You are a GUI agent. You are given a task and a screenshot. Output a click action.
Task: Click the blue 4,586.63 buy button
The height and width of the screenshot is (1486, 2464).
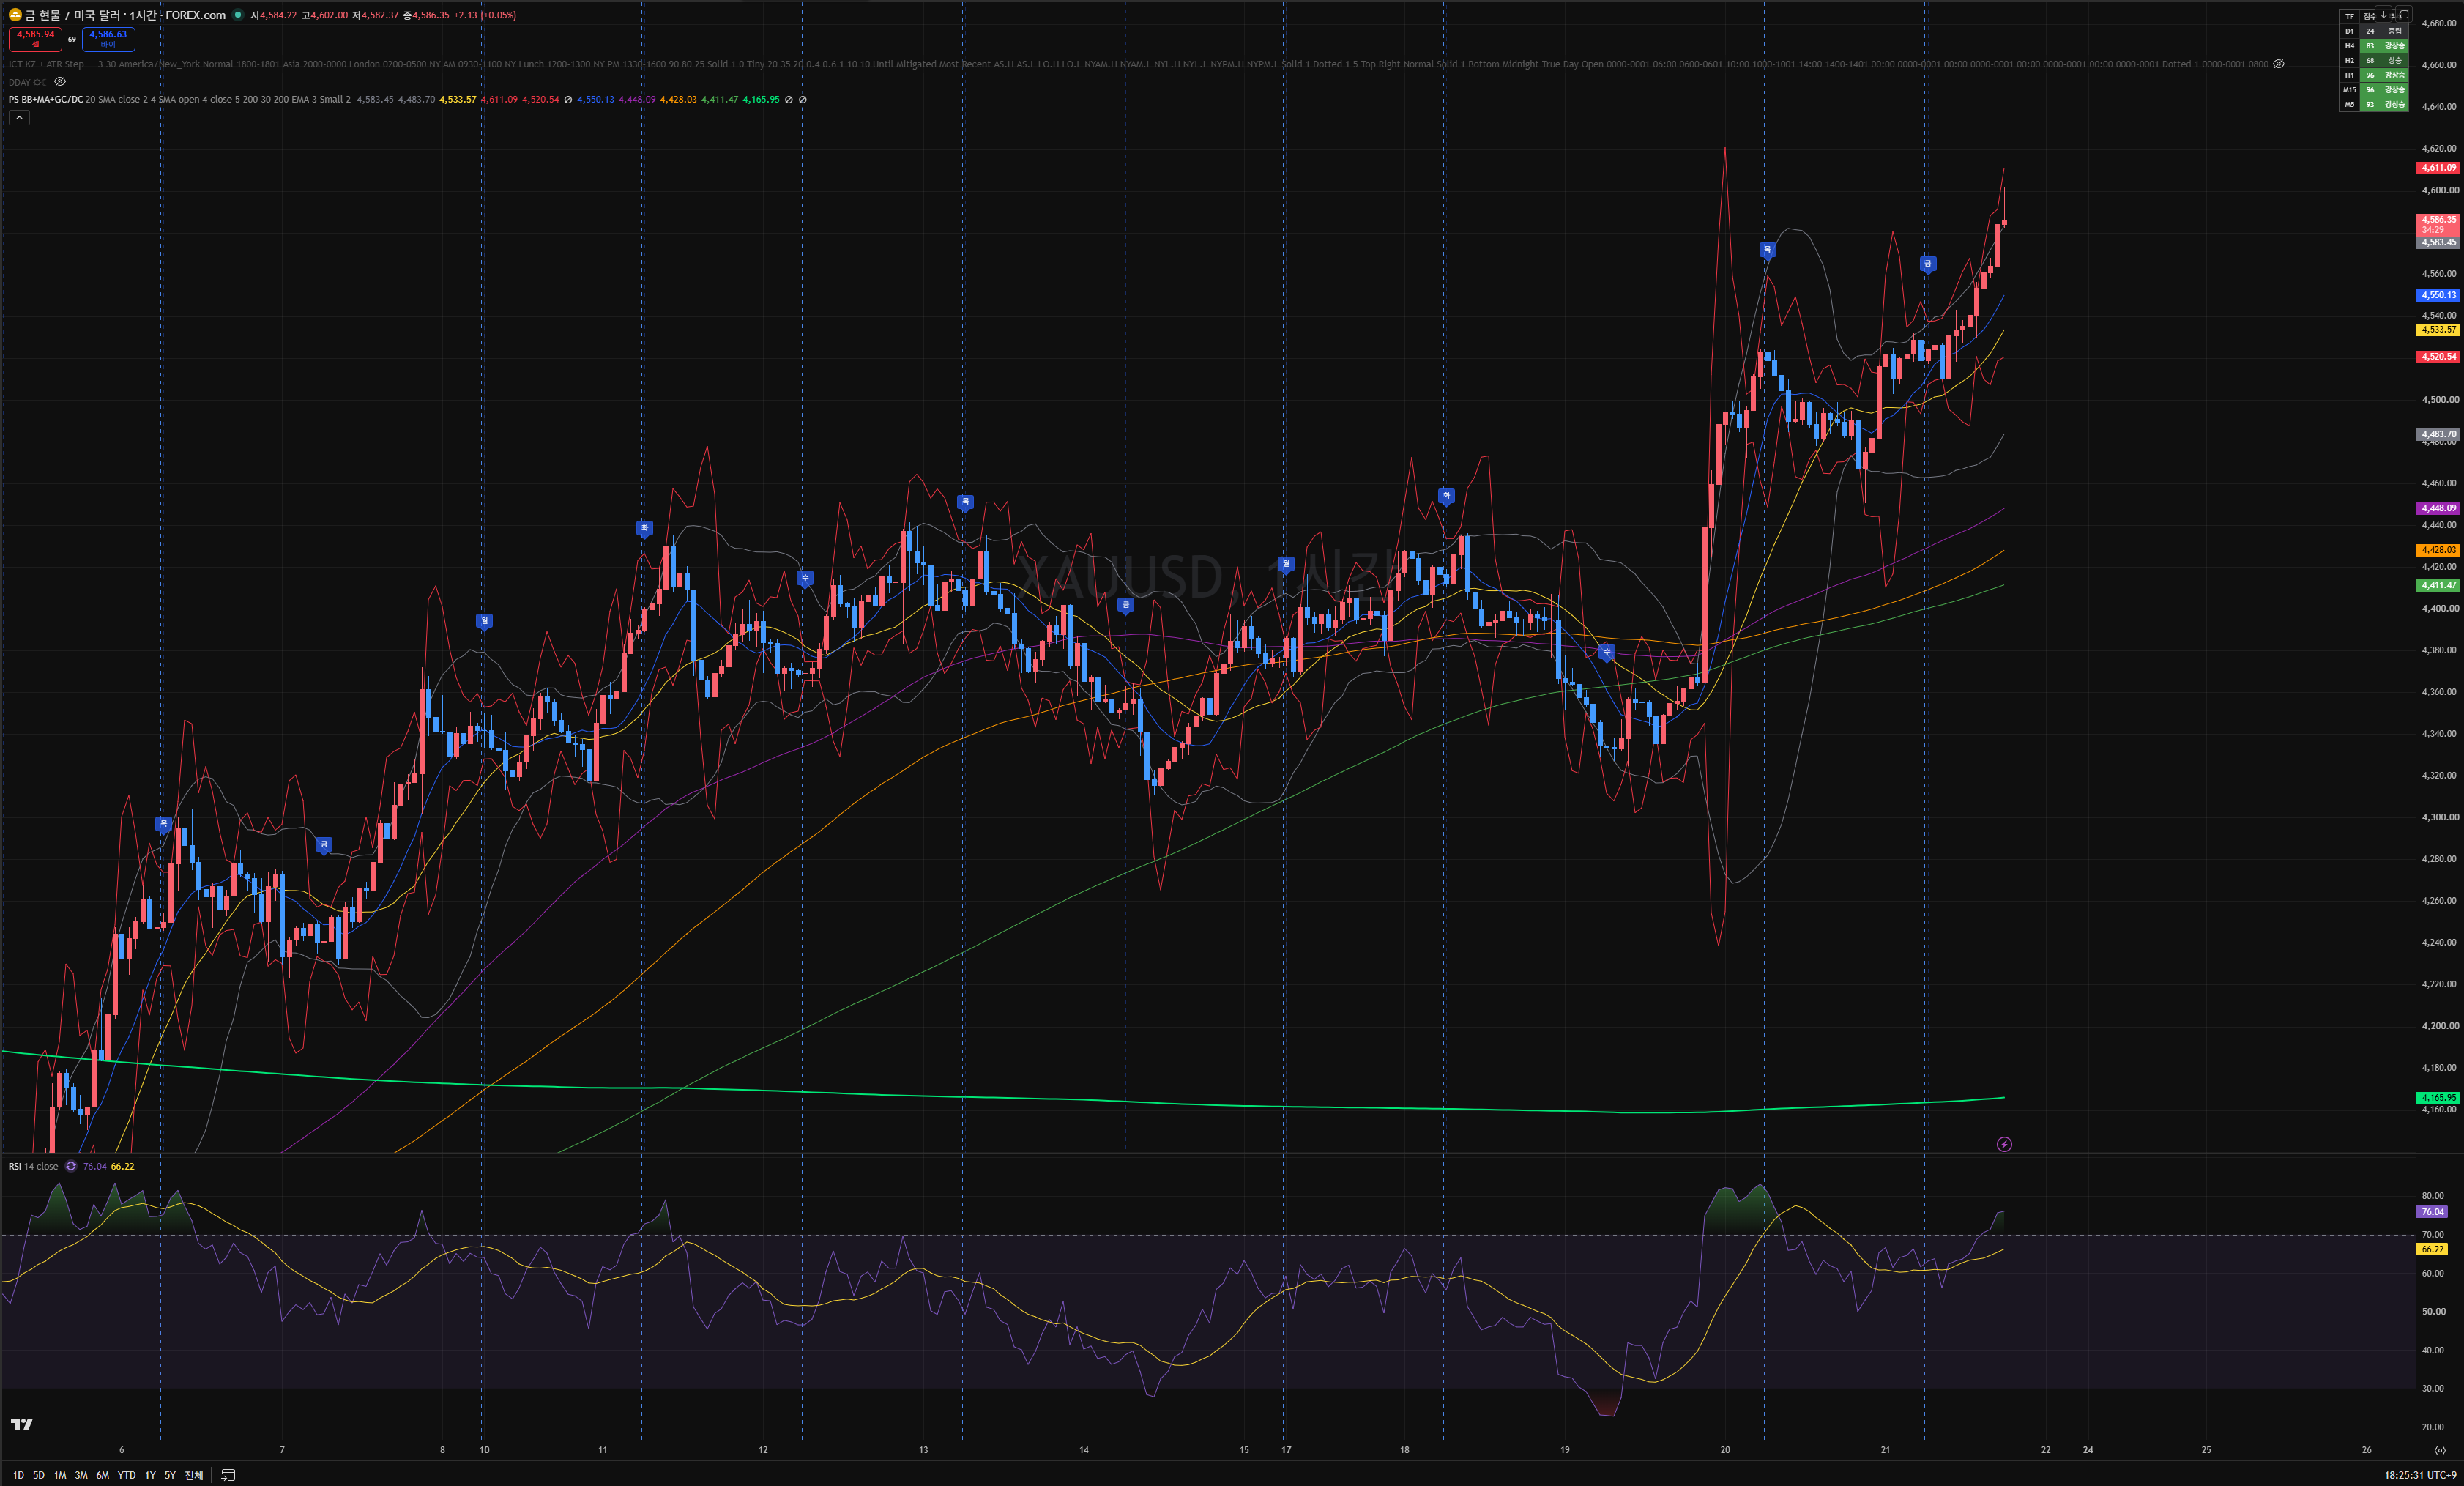click(x=108, y=39)
